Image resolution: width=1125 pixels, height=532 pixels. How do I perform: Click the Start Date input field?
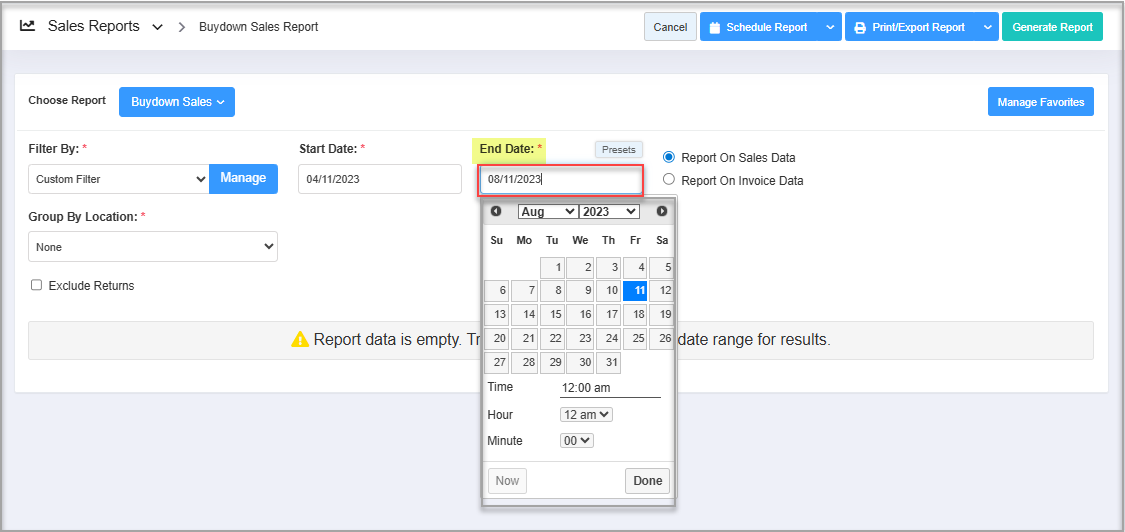tap(380, 179)
